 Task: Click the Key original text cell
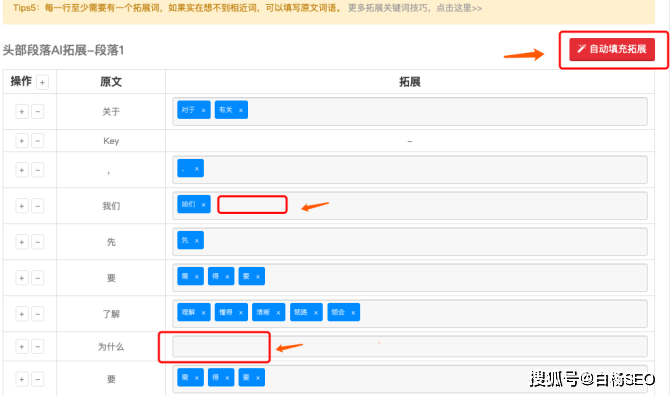point(111,141)
